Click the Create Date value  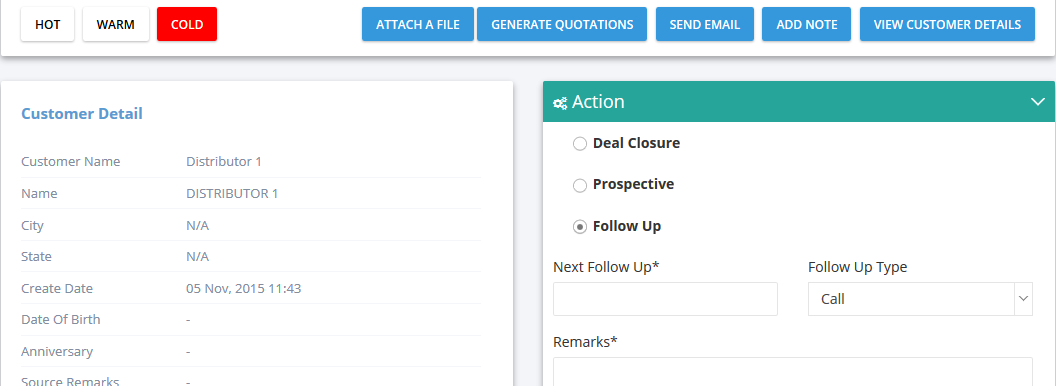(244, 289)
